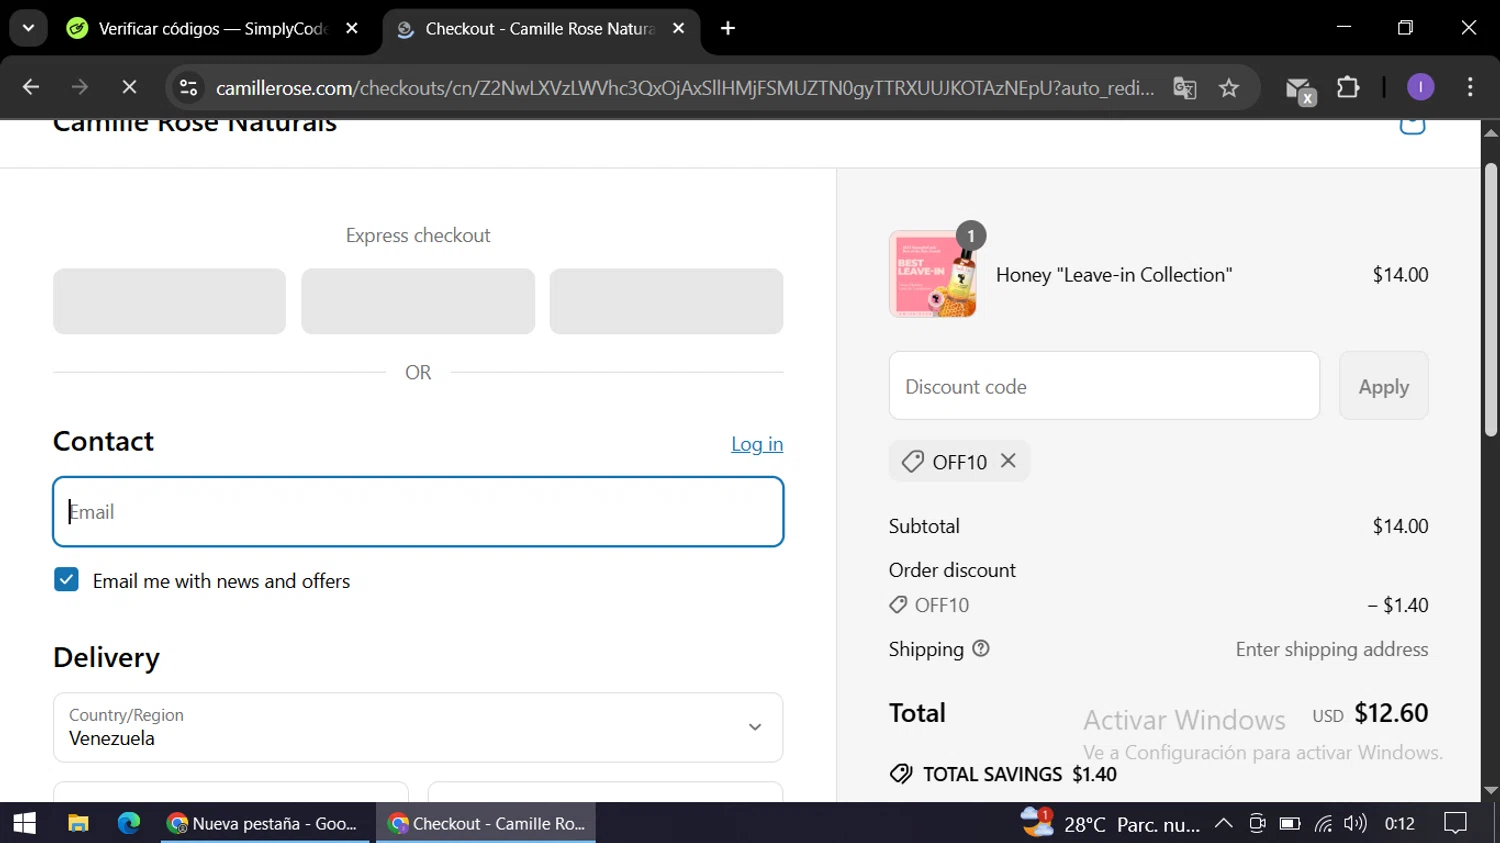Viewport: 1500px width, 843px height.
Task: Open the mail extension icon in toolbar
Action: click(x=1299, y=90)
